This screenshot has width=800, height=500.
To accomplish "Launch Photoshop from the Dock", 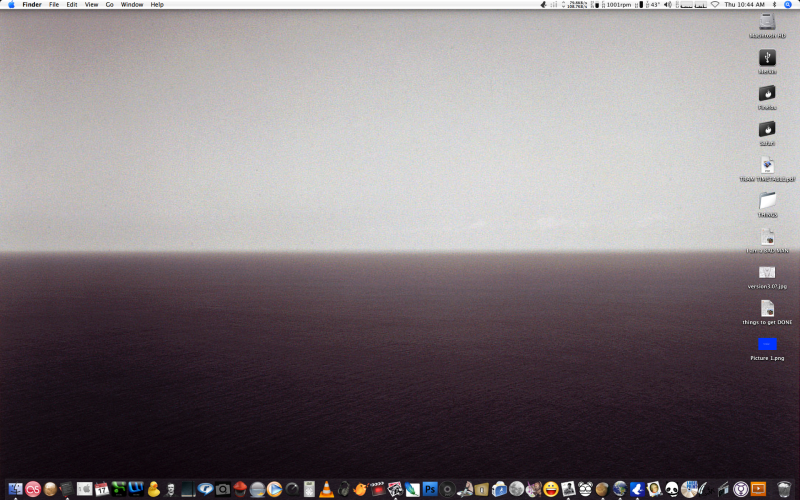I will (430, 489).
